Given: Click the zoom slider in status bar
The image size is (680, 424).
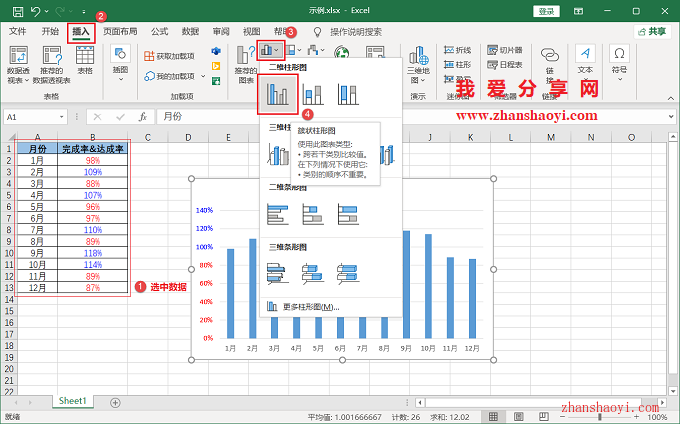Looking at the screenshot, I should click(x=599, y=417).
